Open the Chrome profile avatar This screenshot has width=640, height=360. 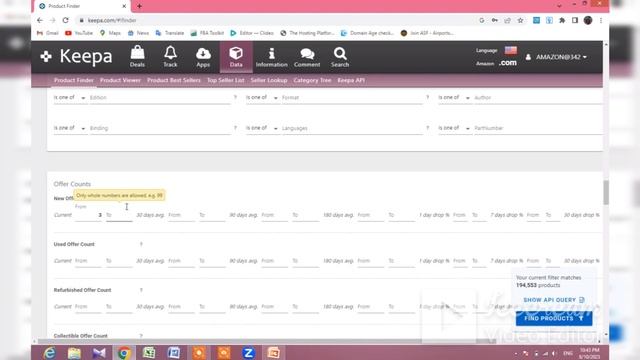click(588, 20)
